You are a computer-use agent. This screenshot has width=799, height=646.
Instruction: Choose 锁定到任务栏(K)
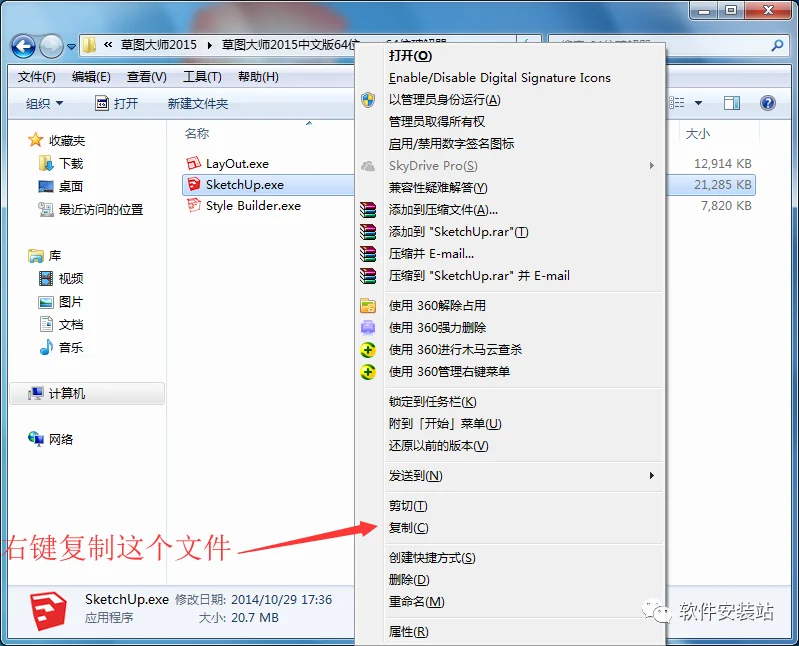[x=510, y=401]
